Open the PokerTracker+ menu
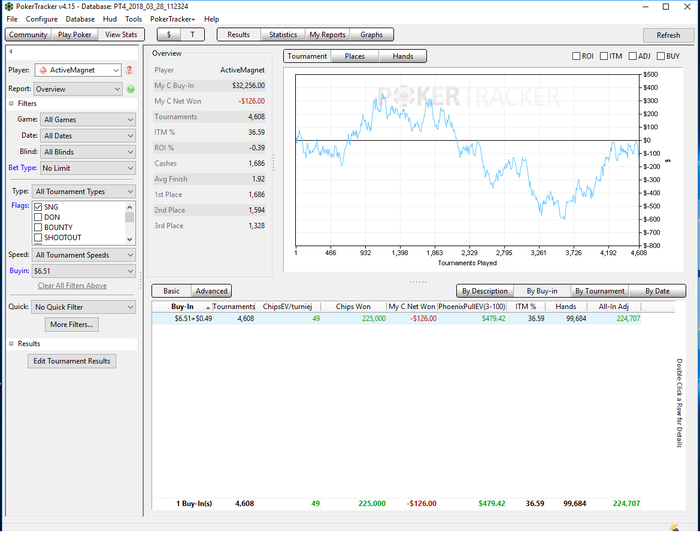The height and width of the screenshot is (539, 700). coord(172,19)
